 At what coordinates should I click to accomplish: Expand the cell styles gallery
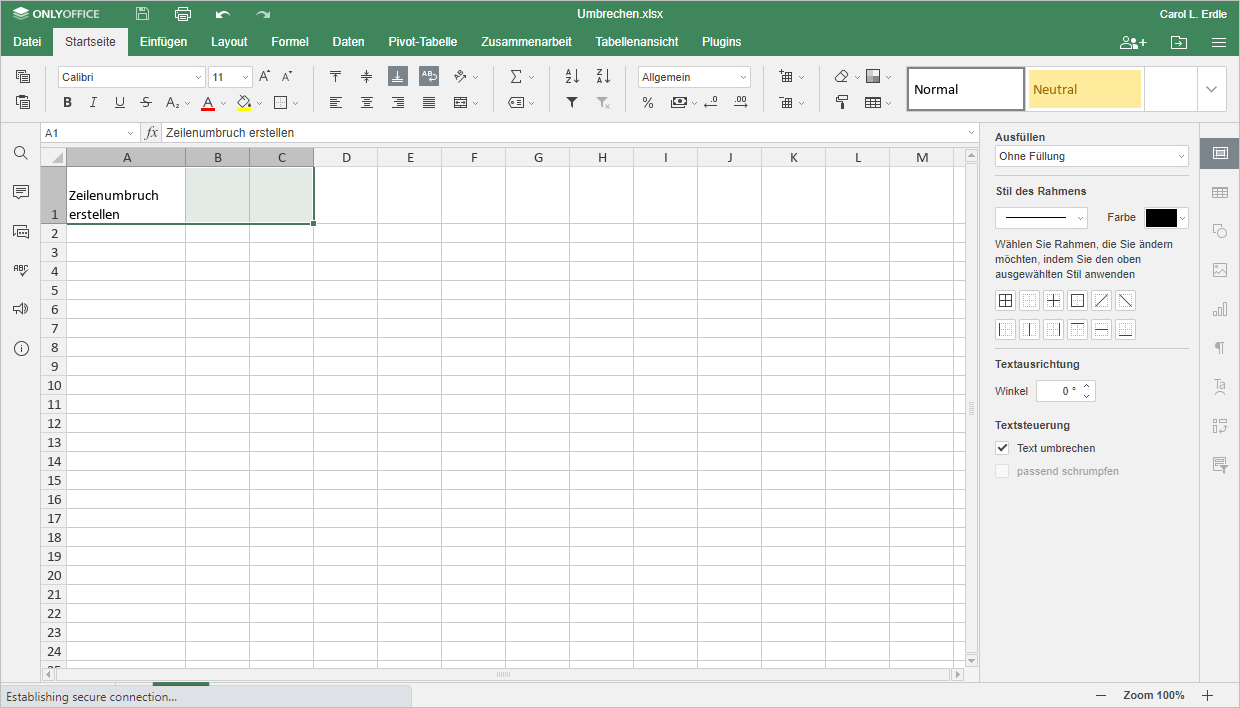(1212, 89)
